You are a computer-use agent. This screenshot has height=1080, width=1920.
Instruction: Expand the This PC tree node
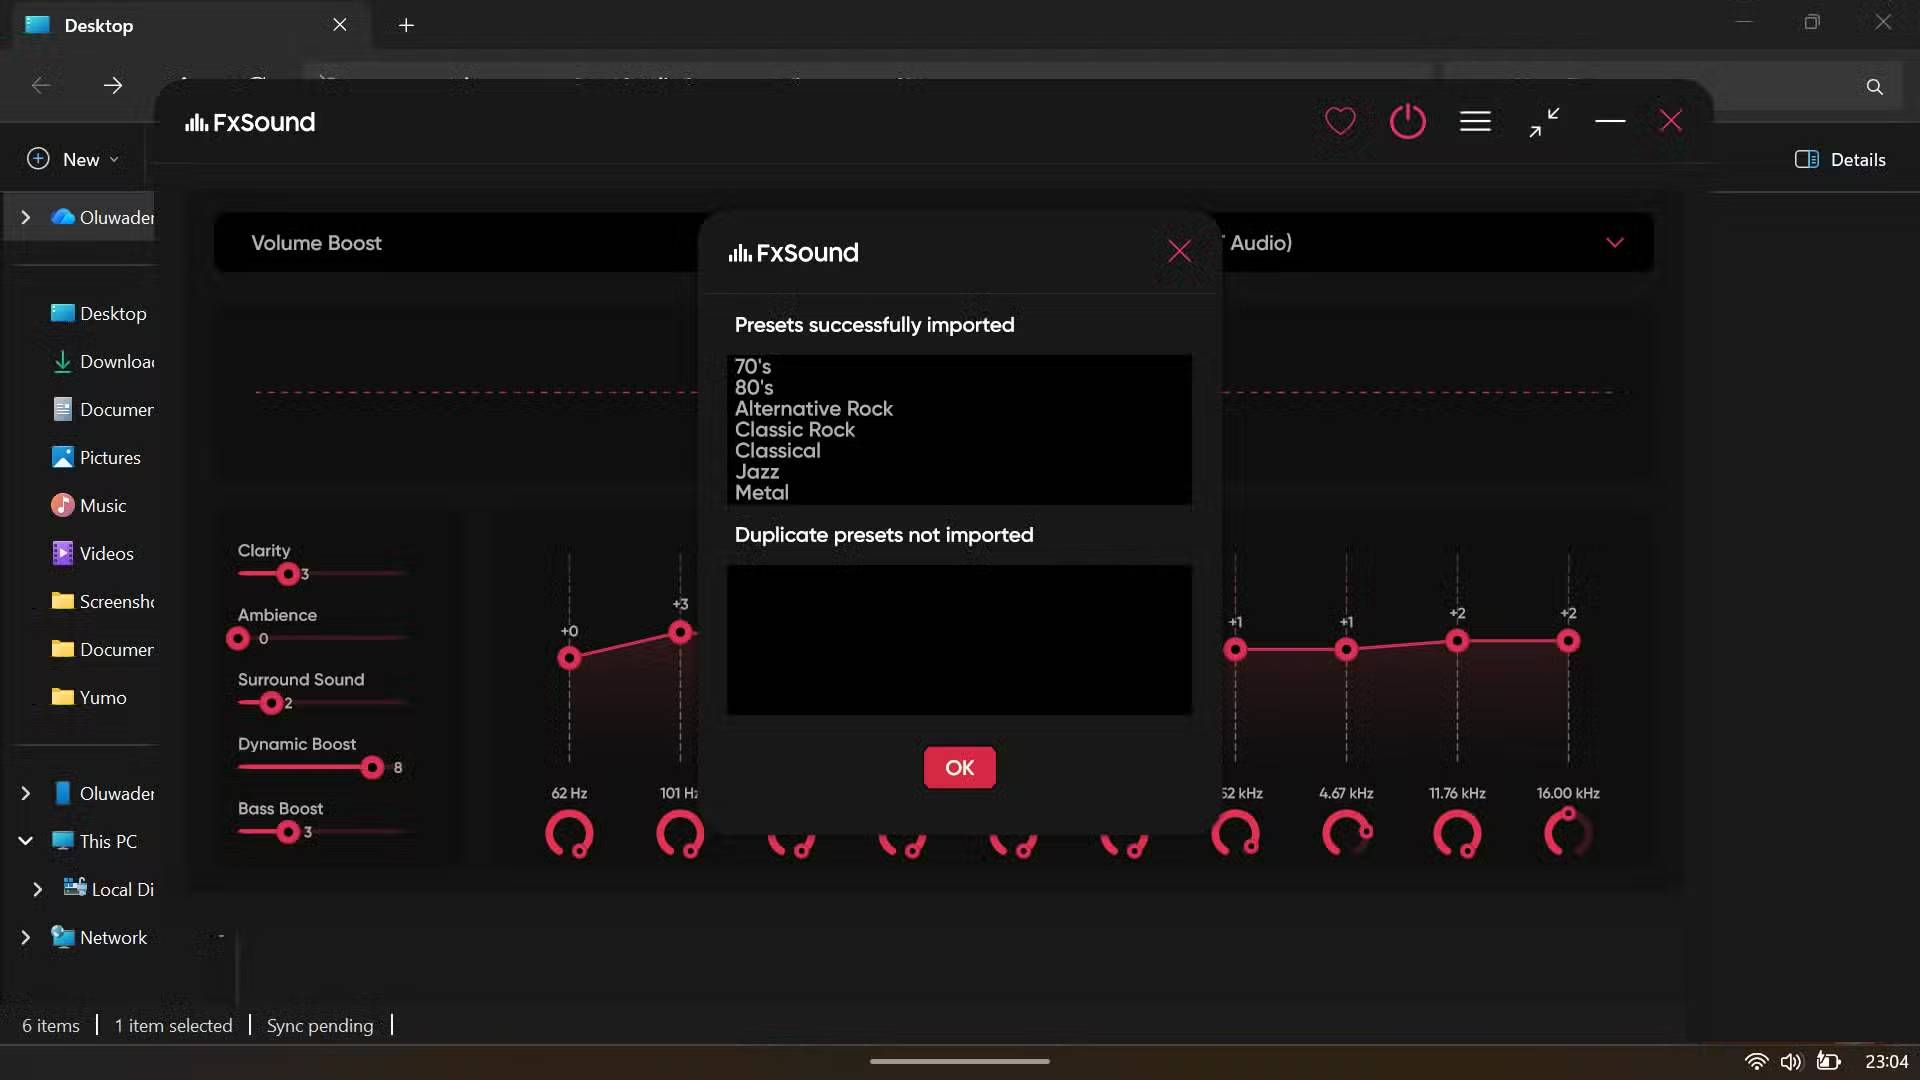click(26, 841)
